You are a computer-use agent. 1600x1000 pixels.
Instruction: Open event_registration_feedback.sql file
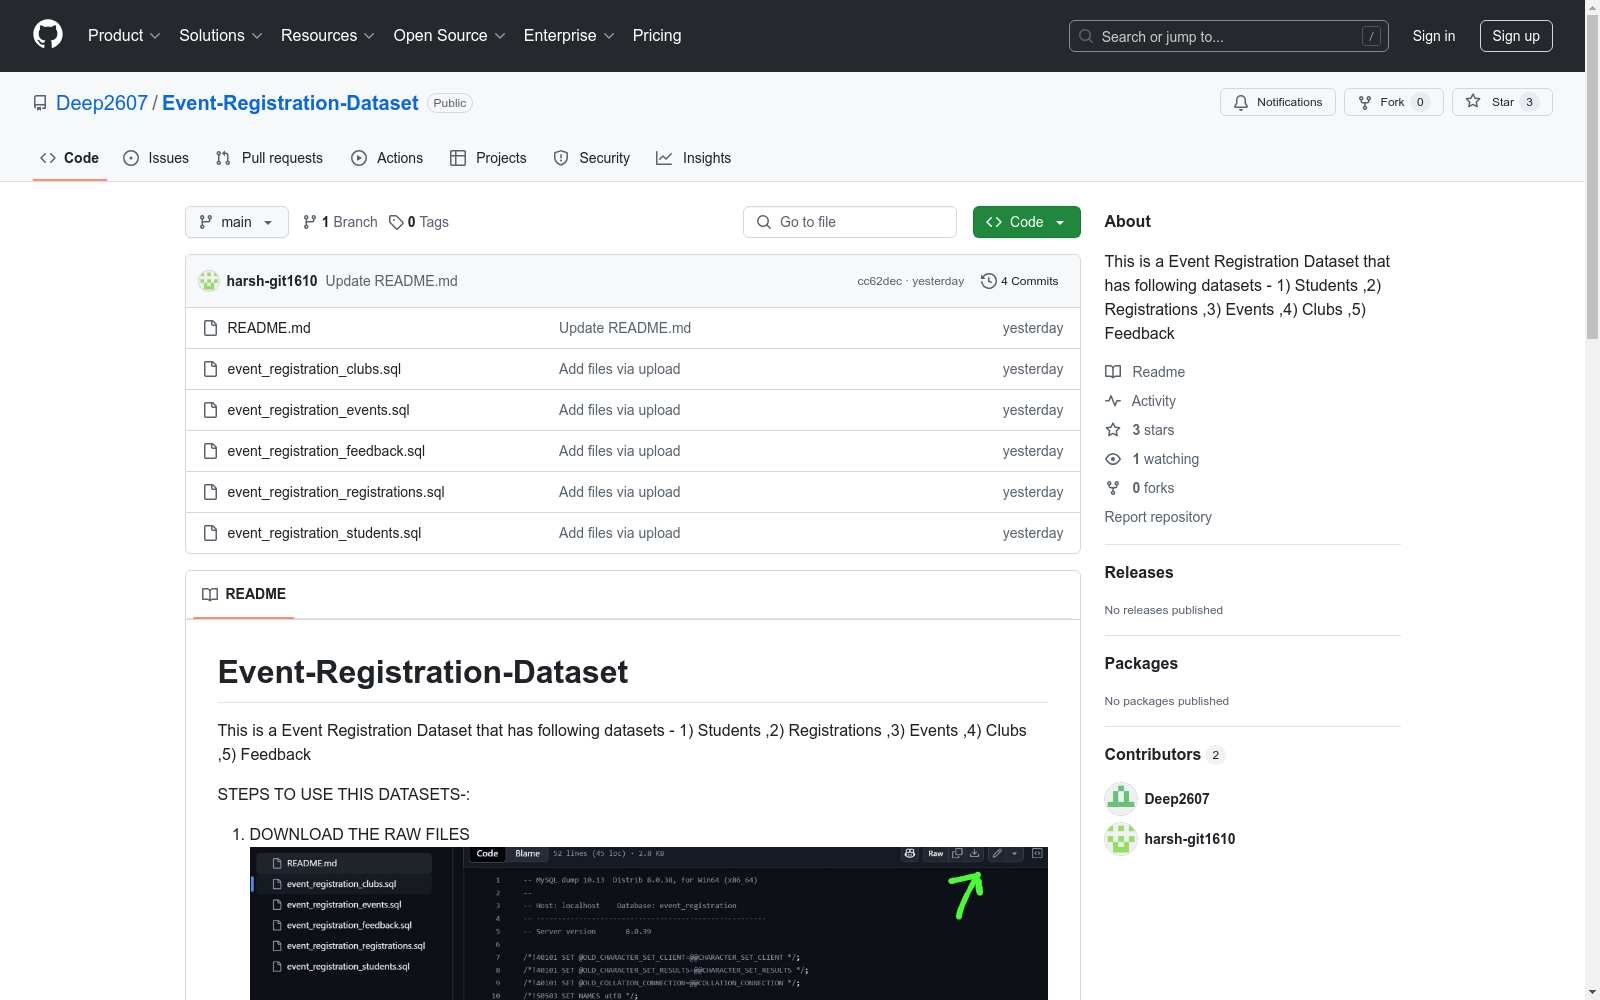326,451
